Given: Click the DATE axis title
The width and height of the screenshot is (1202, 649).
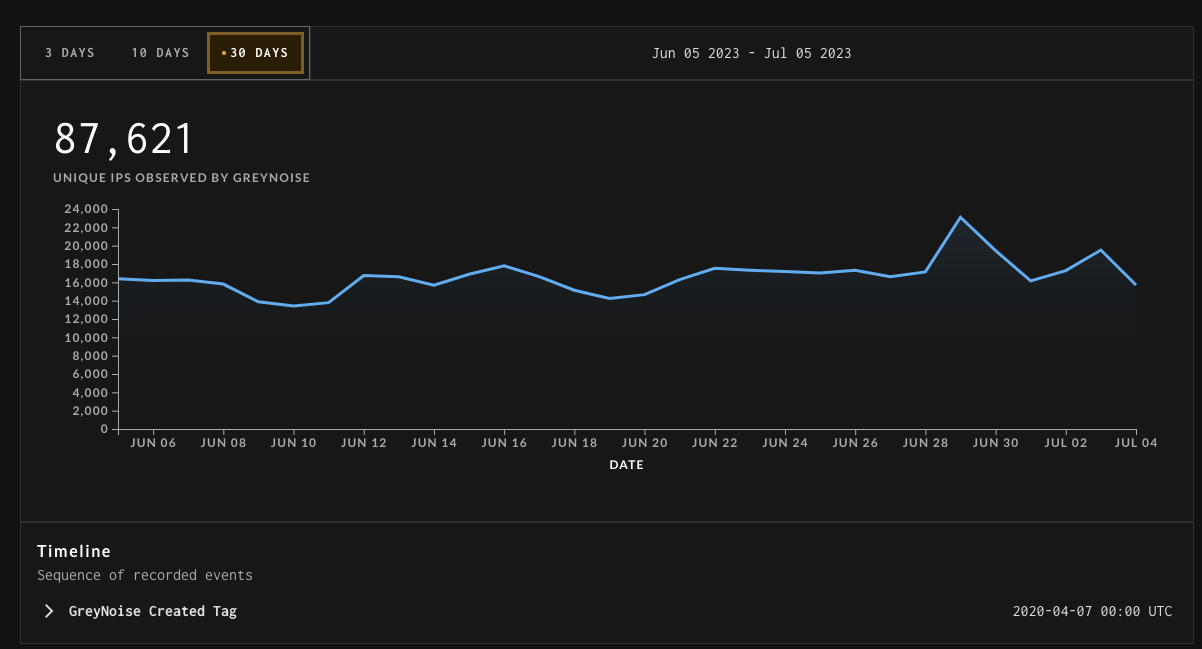Looking at the screenshot, I should click(627, 465).
